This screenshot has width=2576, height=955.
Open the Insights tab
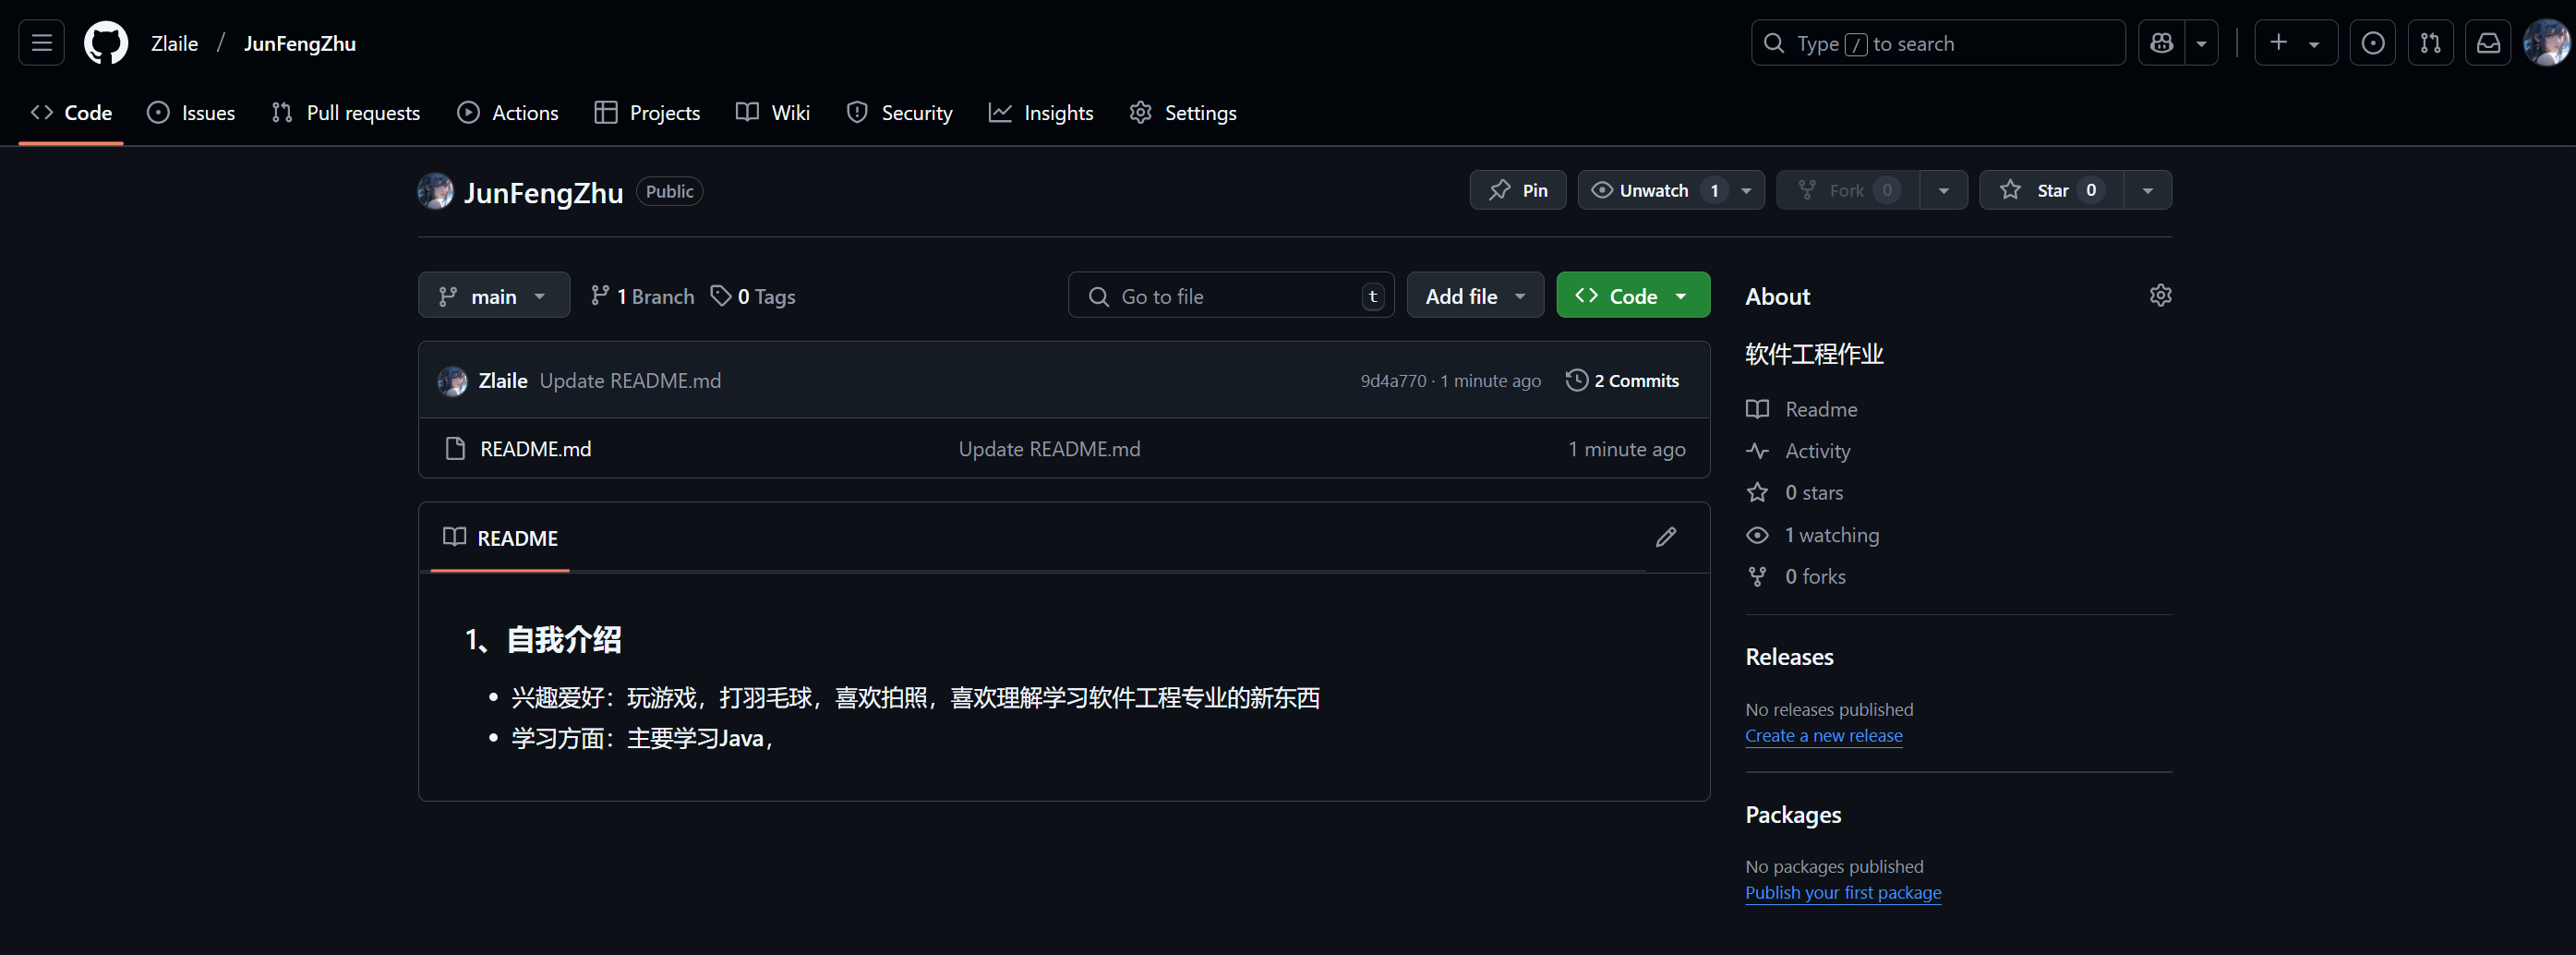pos(1041,113)
